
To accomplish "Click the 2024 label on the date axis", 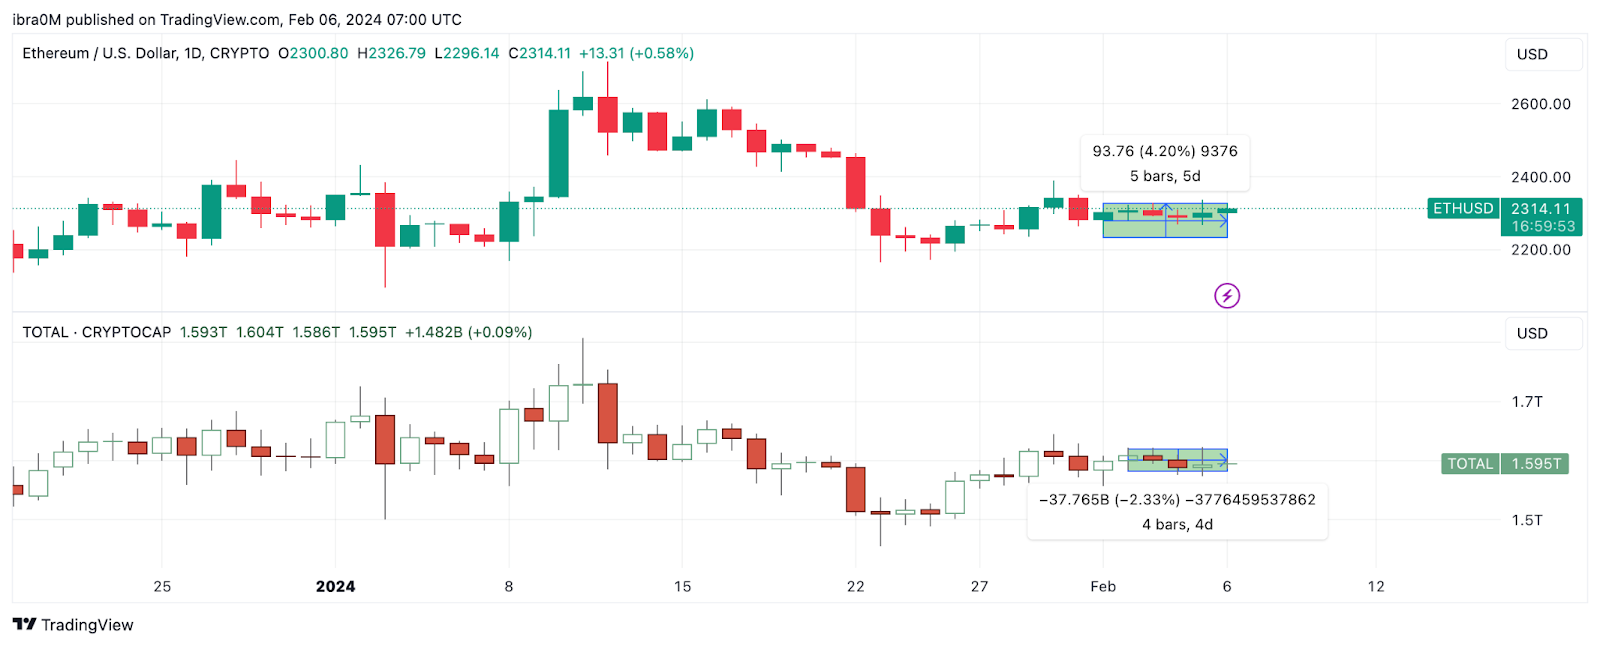I will [x=335, y=587].
